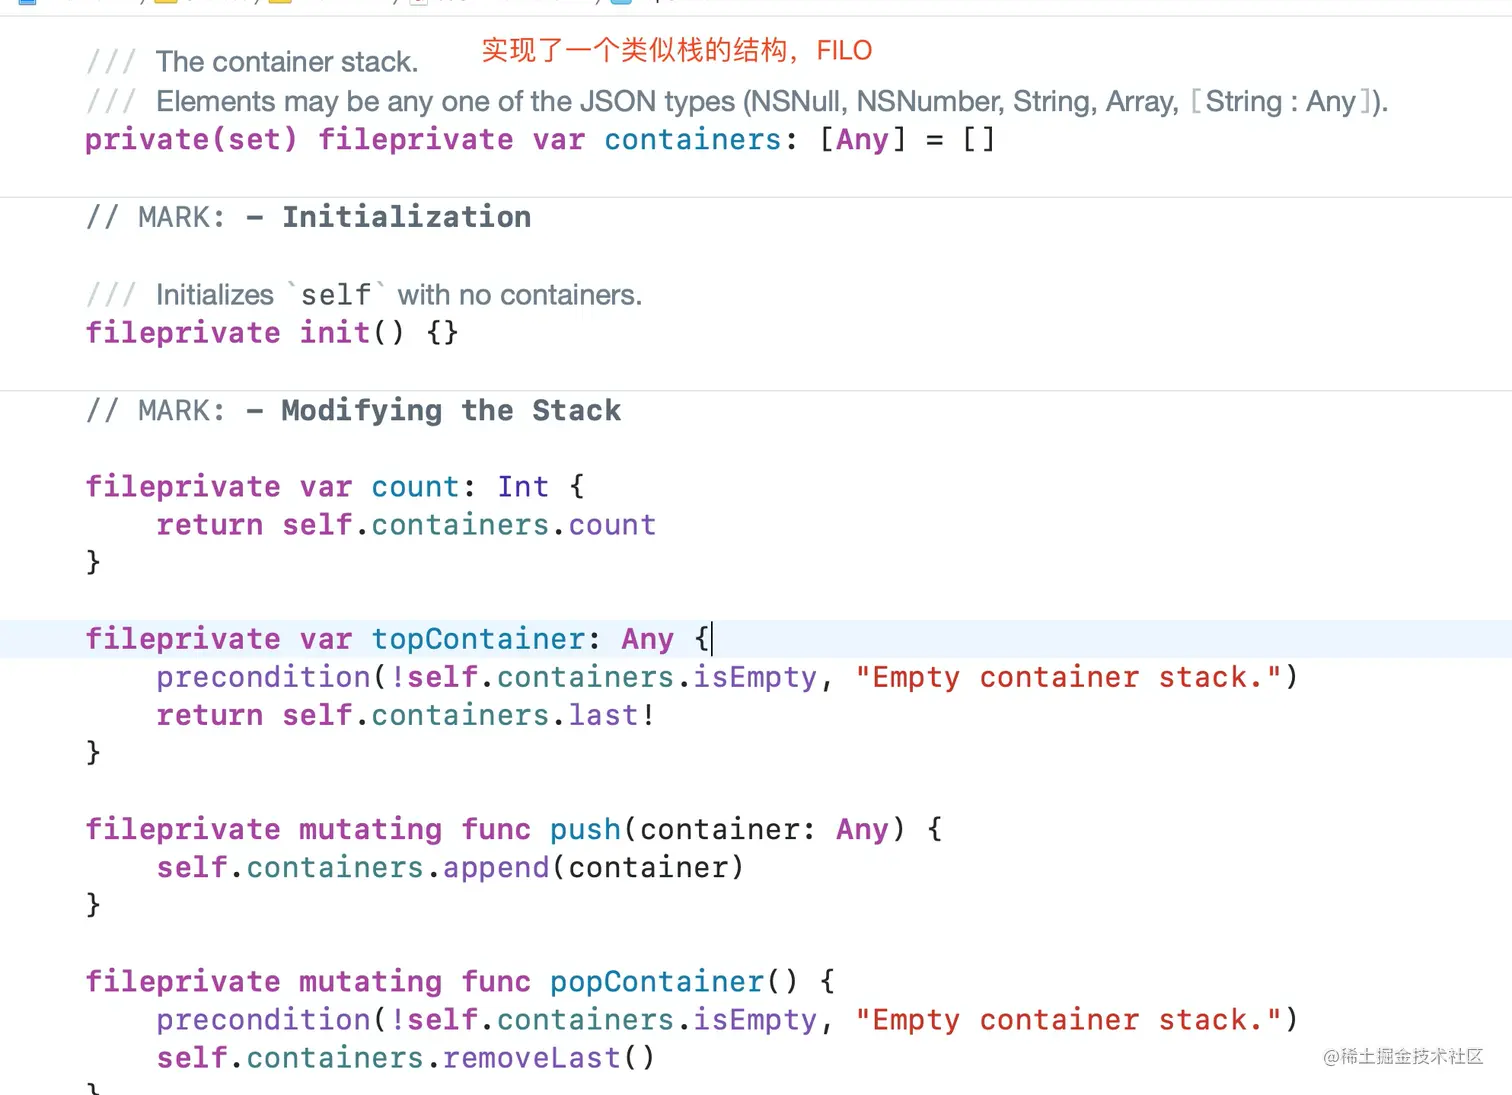Click the "Initializes `self` with no containers." comment
The width and height of the screenshot is (1512, 1095).
tap(364, 295)
